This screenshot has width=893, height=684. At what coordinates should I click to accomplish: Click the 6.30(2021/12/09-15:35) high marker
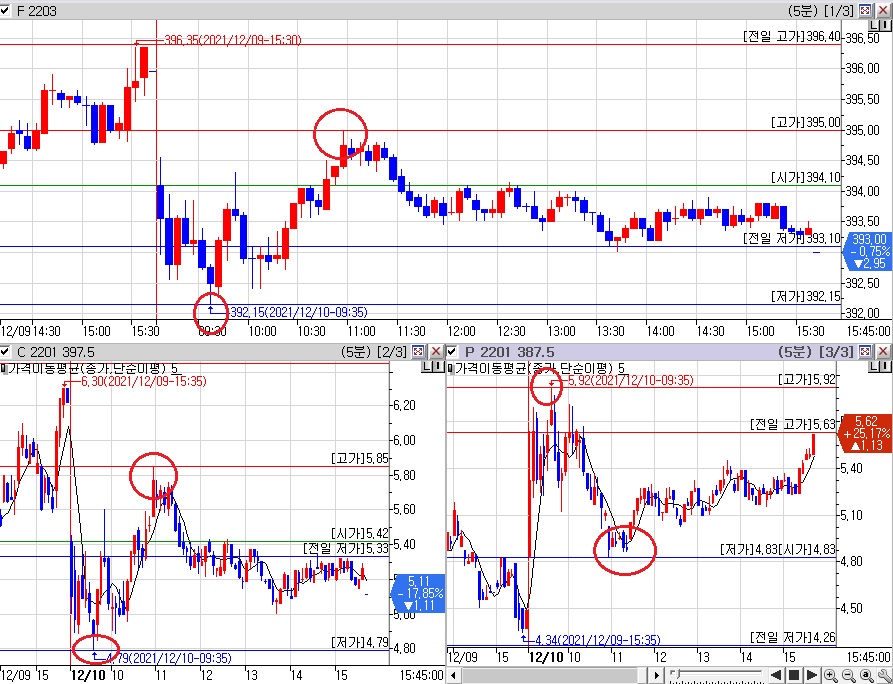pos(144,381)
